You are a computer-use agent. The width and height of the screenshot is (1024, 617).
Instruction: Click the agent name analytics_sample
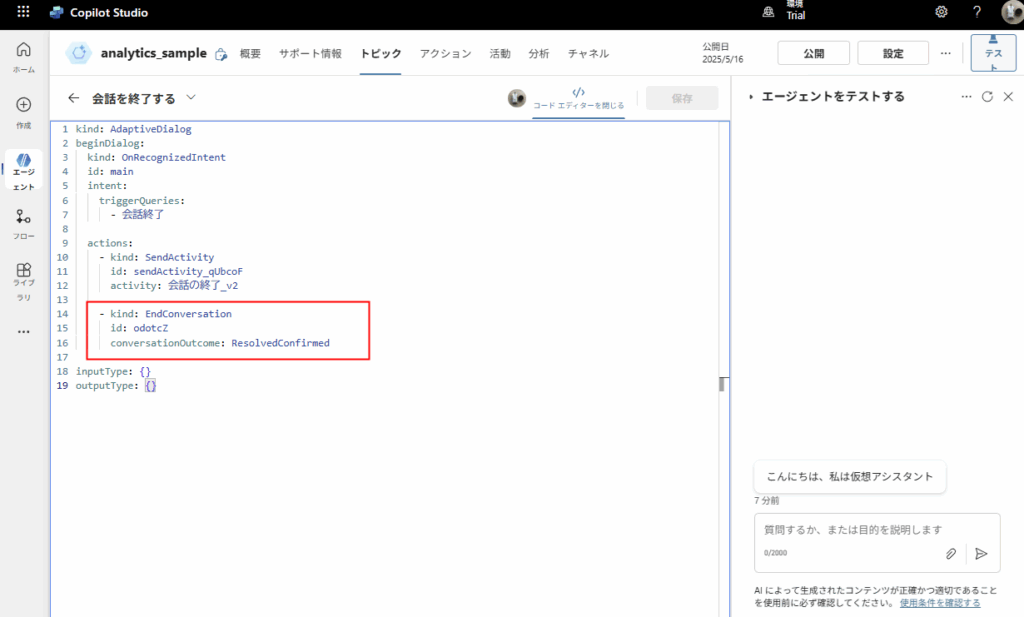[153, 53]
